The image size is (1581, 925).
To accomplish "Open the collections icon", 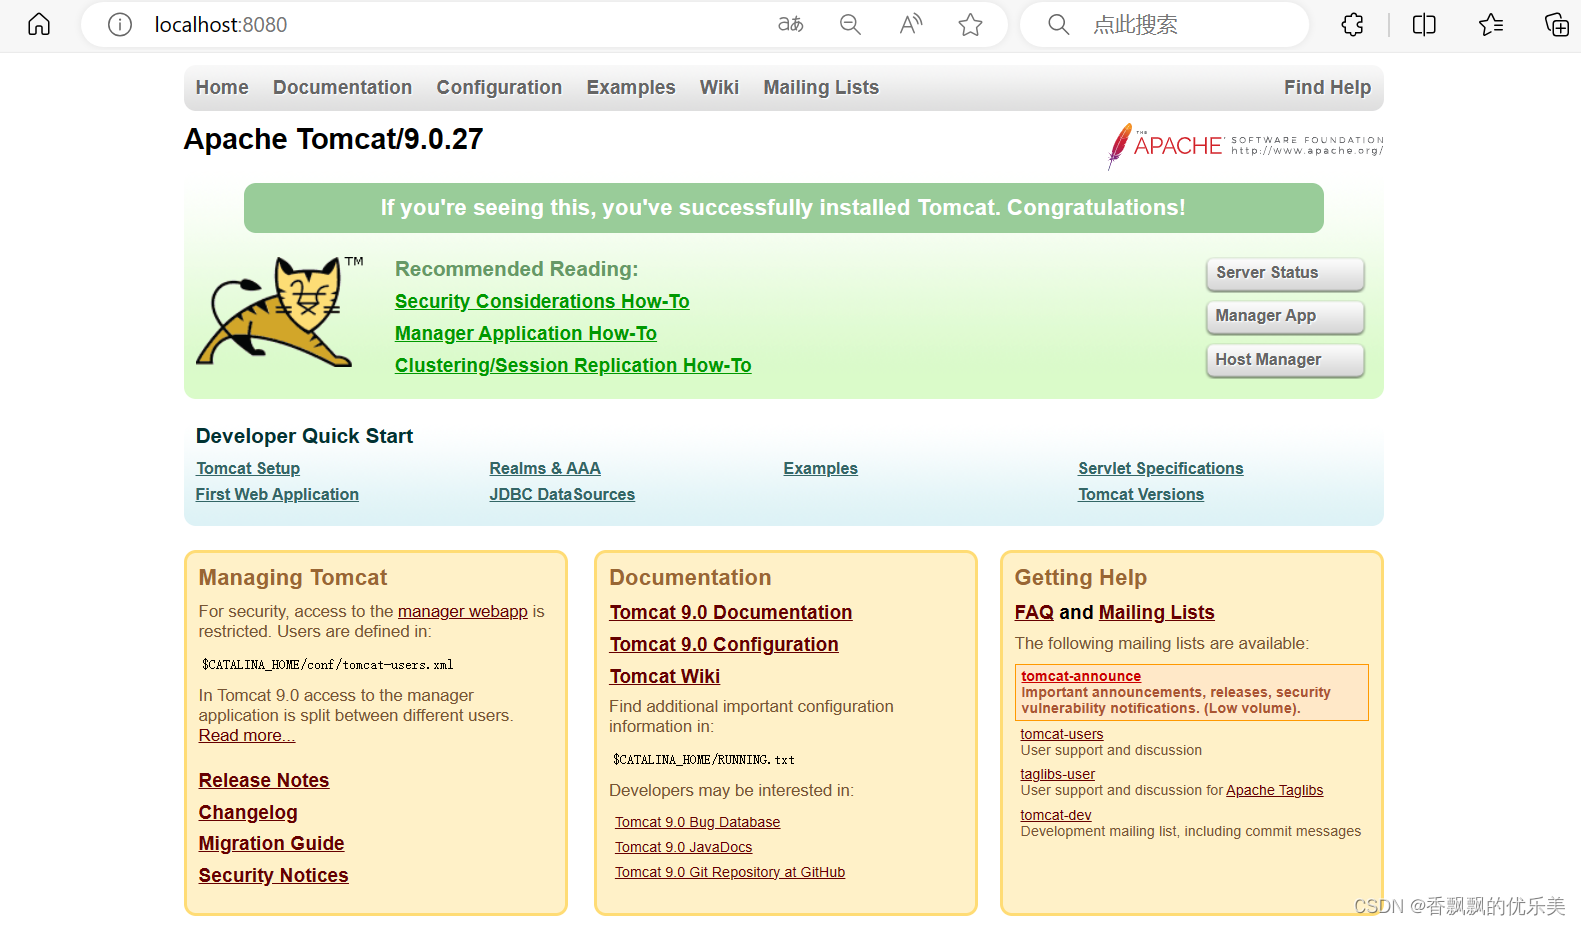I will (1557, 24).
